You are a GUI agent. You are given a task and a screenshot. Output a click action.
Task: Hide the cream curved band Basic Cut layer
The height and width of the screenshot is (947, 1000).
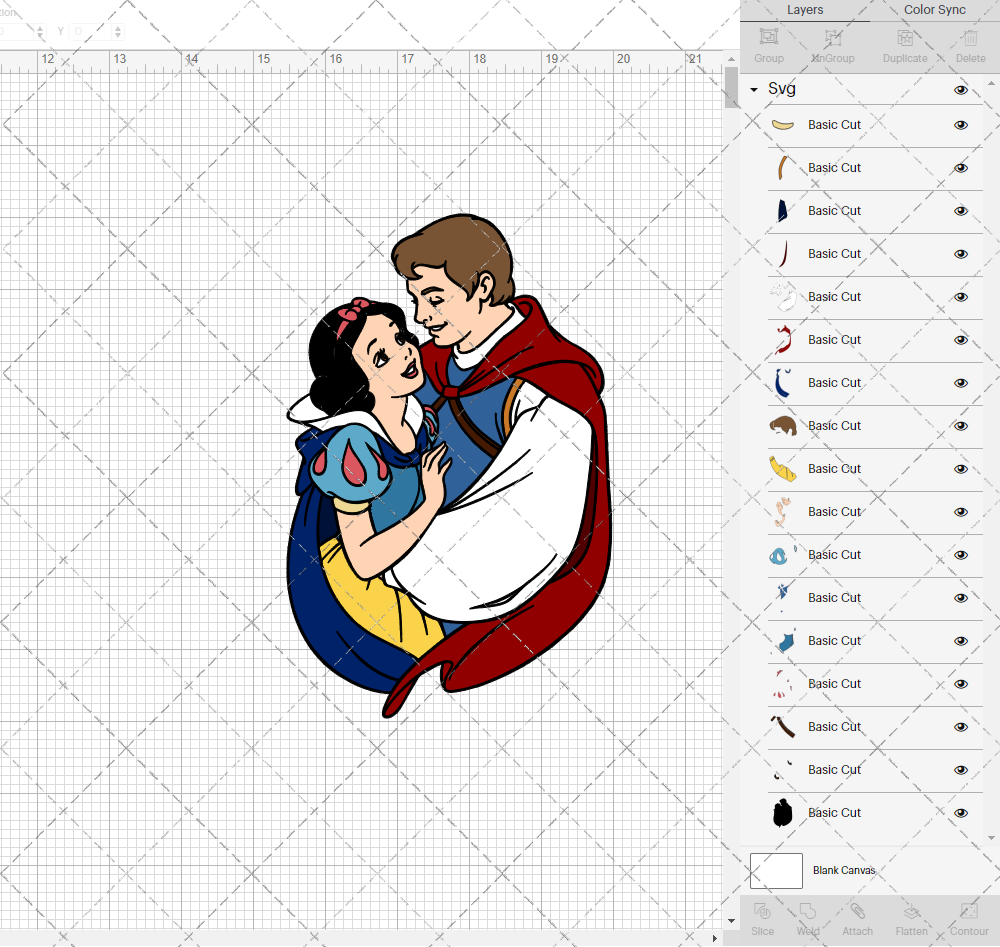click(960, 125)
